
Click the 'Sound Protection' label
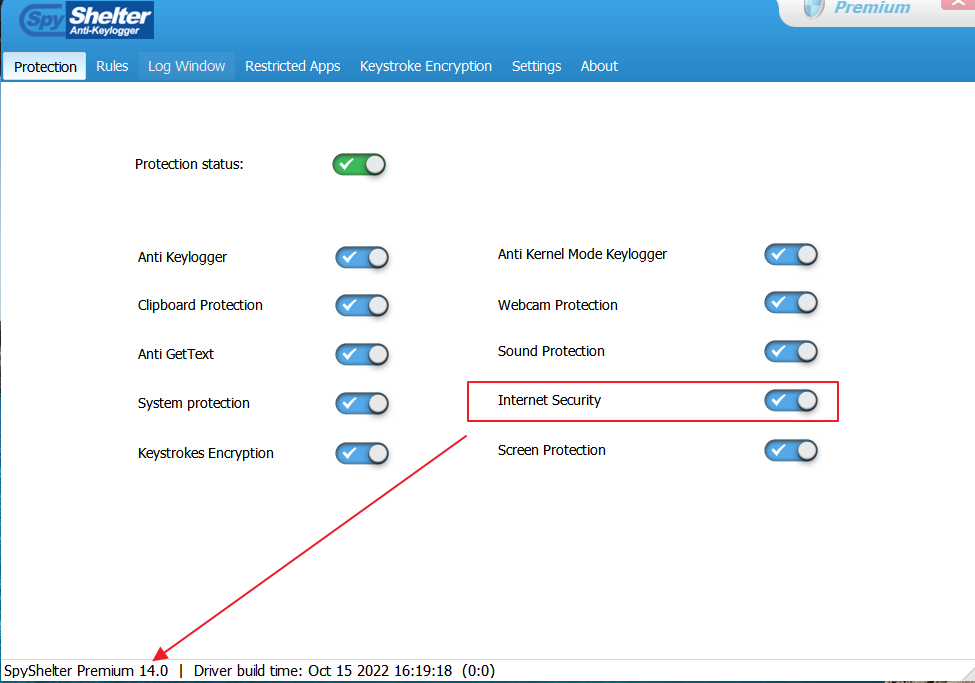551,351
